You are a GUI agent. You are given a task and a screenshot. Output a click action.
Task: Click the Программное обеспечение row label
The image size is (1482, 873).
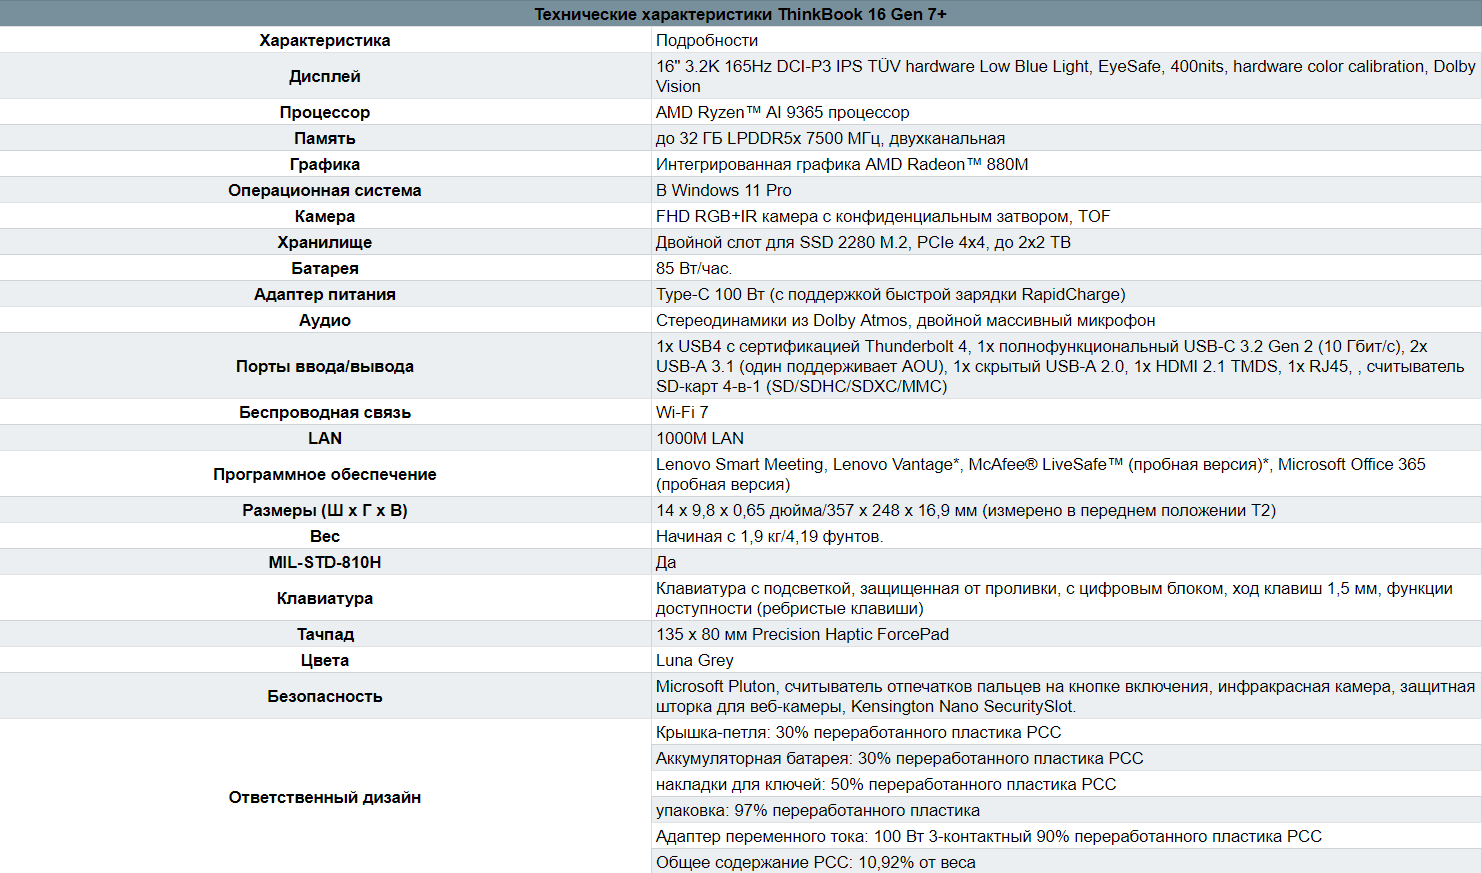pyautogui.click(x=323, y=474)
